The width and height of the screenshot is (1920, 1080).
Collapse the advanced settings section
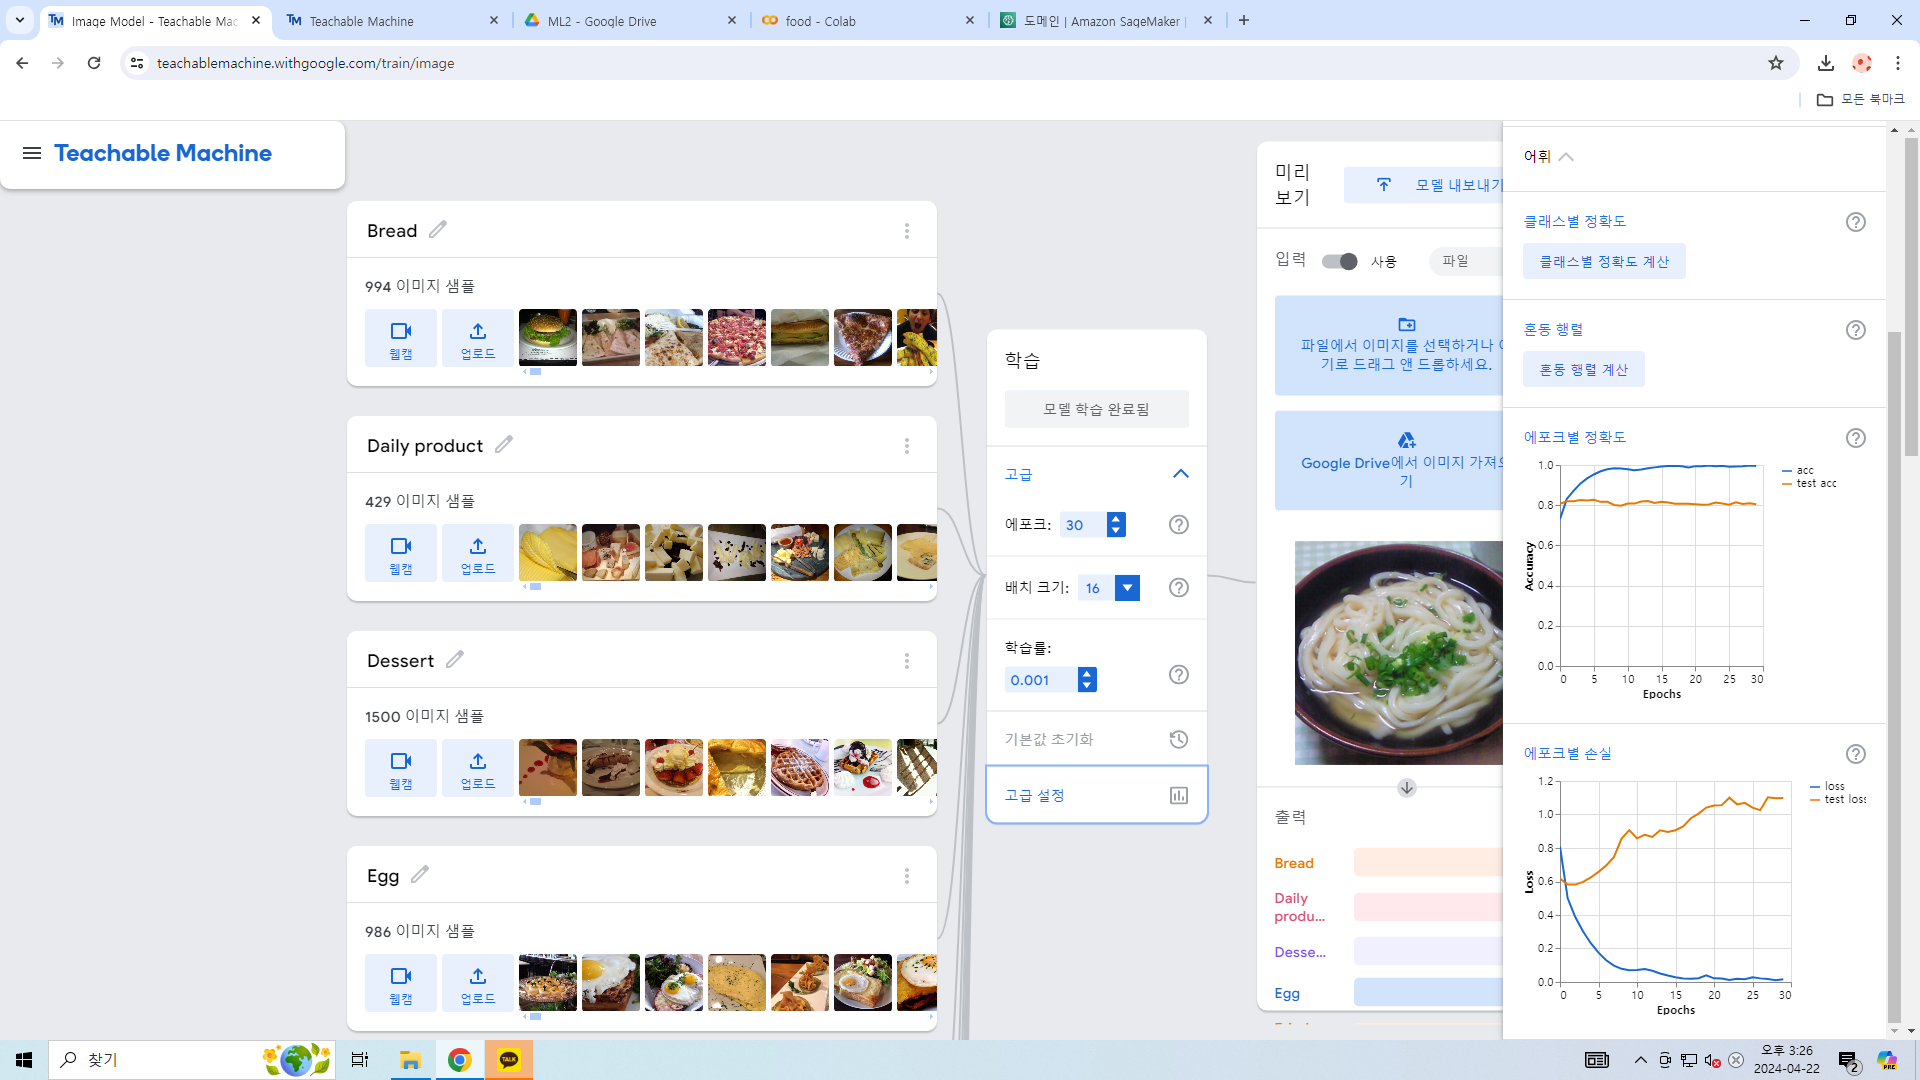point(1180,474)
